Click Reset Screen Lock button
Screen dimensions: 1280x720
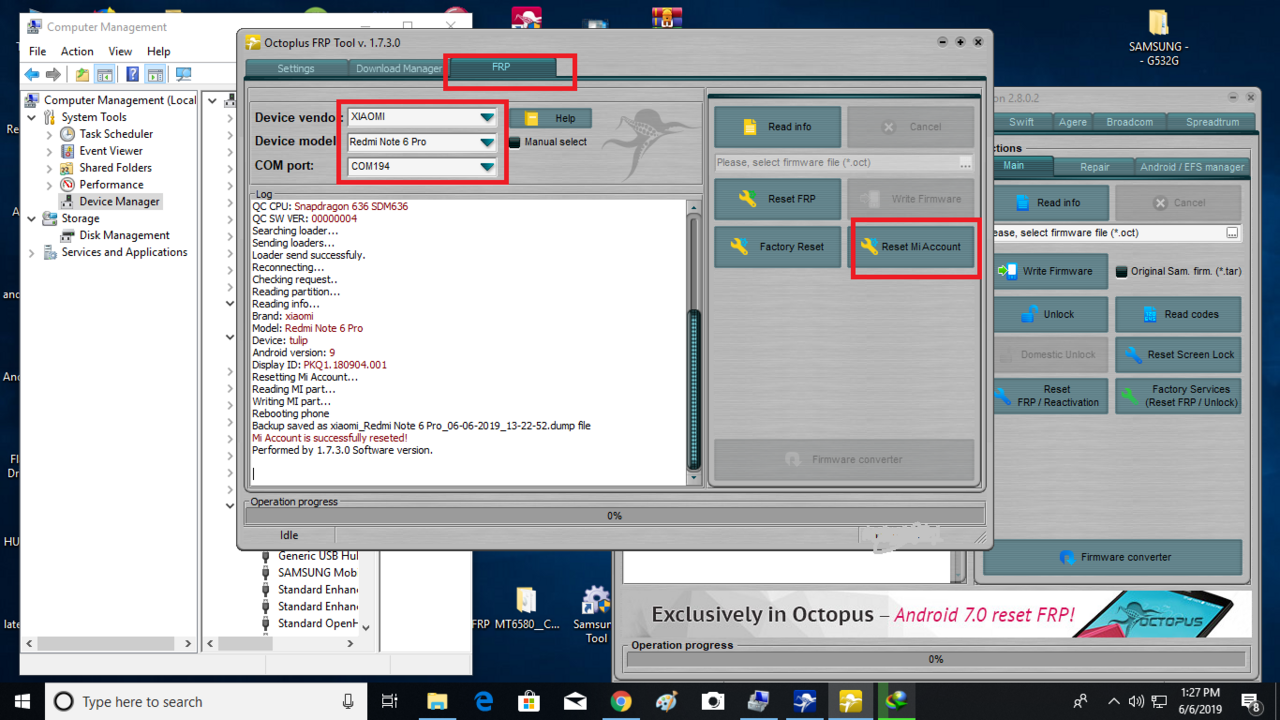pyautogui.click(x=1178, y=354)
